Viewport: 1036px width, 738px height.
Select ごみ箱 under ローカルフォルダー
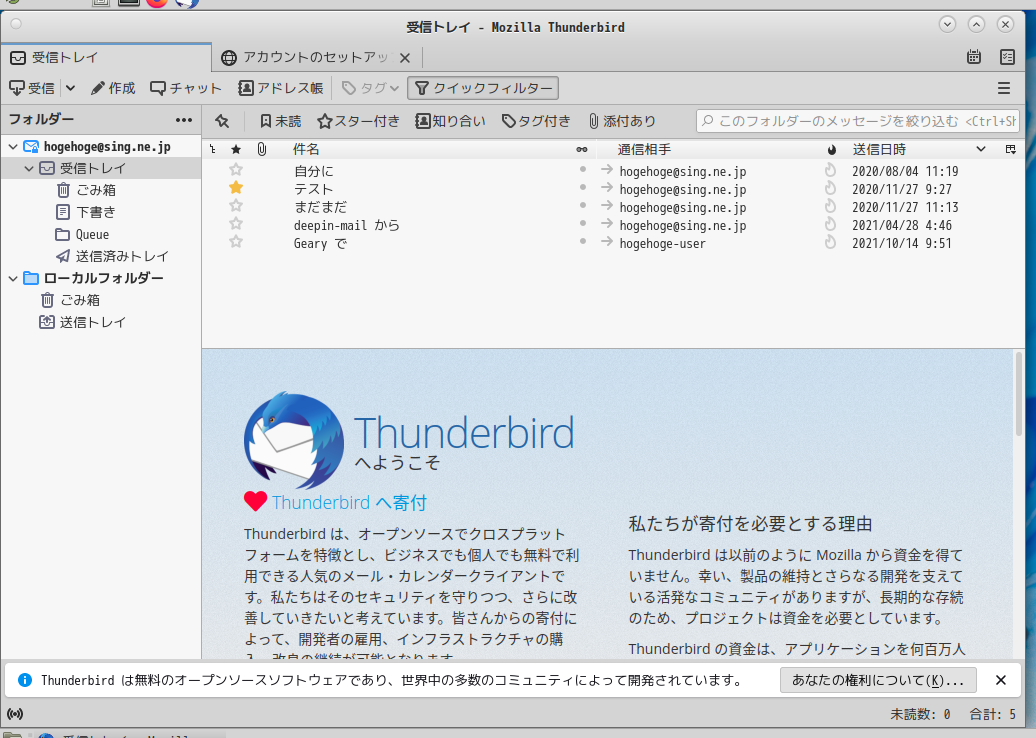click(71, 300)
